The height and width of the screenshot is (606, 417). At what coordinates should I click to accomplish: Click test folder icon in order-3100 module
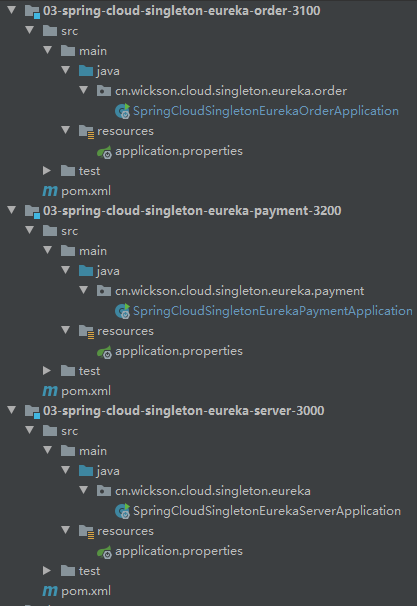coord(68,171)
